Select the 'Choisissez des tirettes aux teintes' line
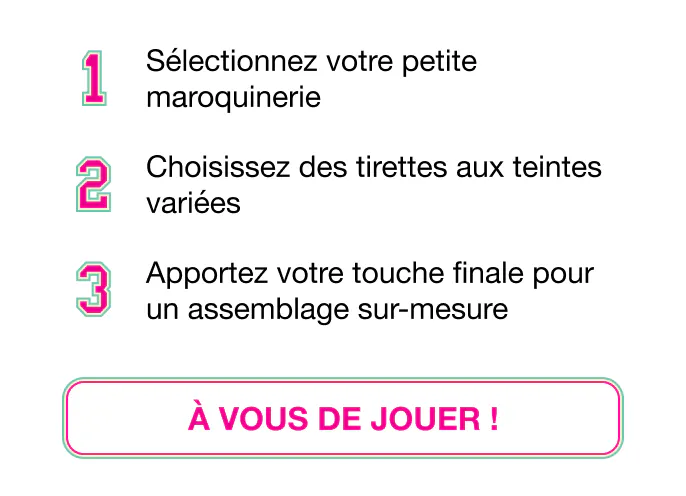The width and height of the screenshot is (686, 496). click(373, 166)
